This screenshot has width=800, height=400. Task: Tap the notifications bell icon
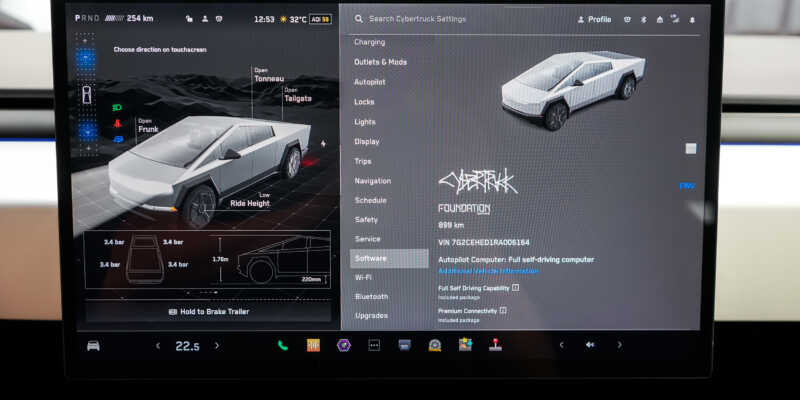[x=692, y=19]
